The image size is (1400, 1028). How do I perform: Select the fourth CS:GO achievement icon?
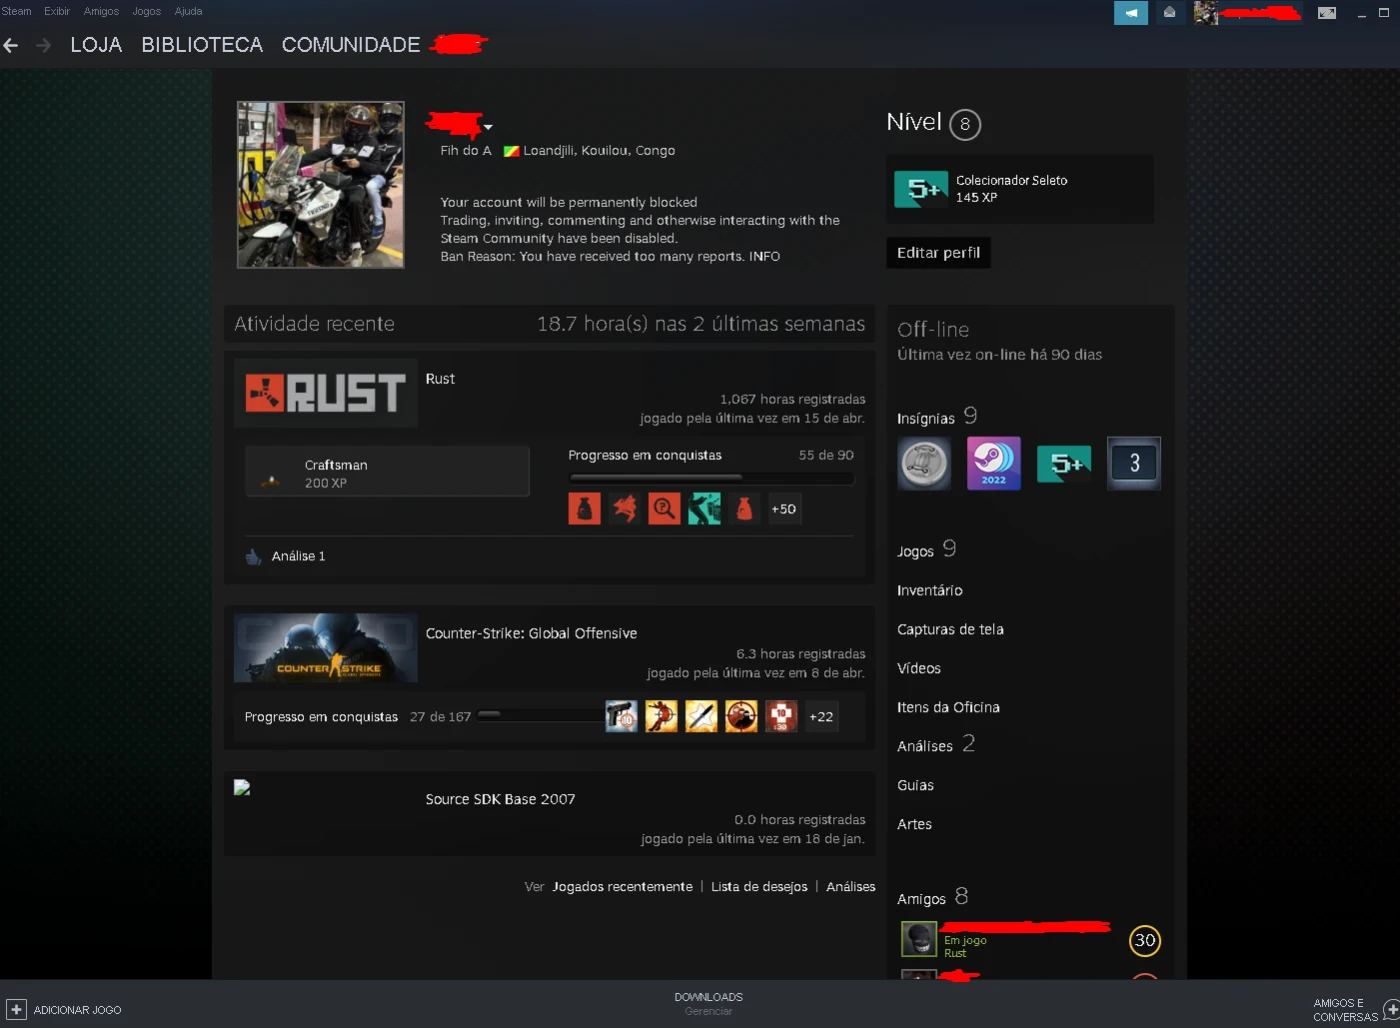[x=741, y=716]
